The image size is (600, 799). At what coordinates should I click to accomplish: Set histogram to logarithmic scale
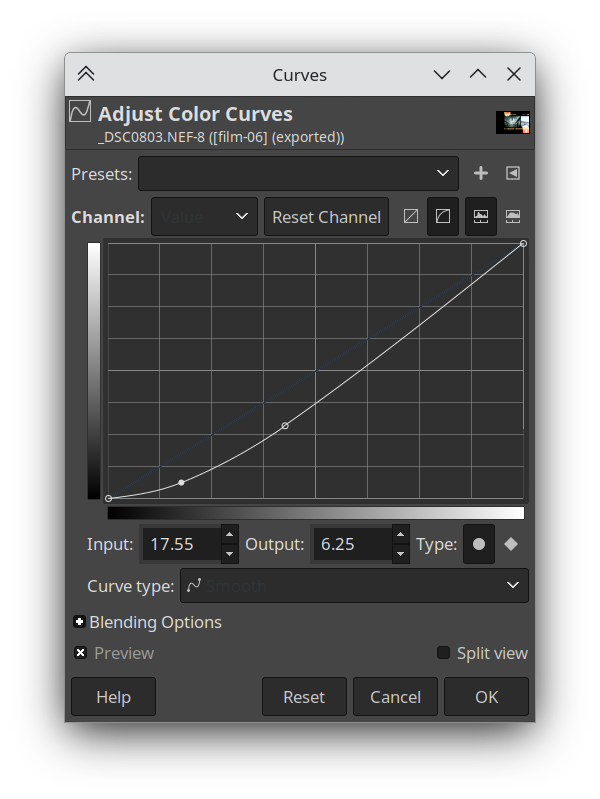pyautogui.click(x=513, y=216)
